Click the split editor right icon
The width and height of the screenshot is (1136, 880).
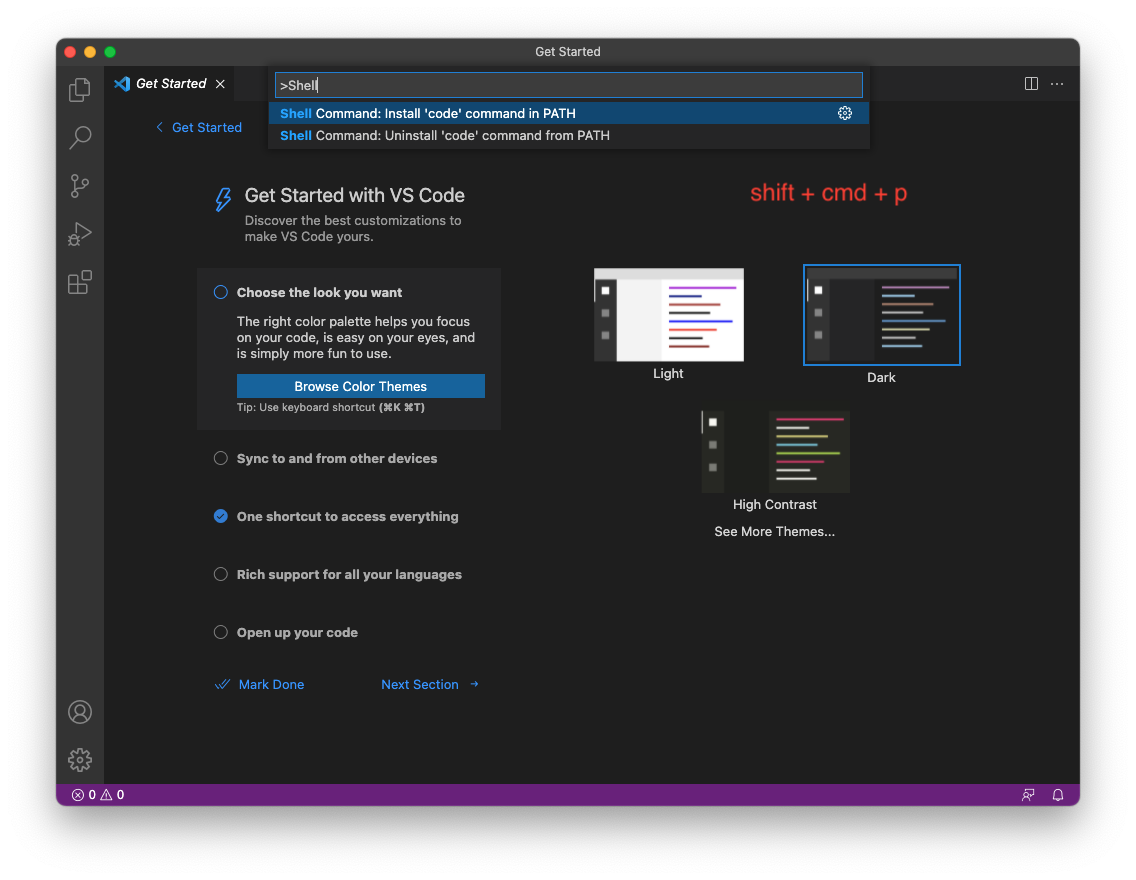coord(1031,84)
